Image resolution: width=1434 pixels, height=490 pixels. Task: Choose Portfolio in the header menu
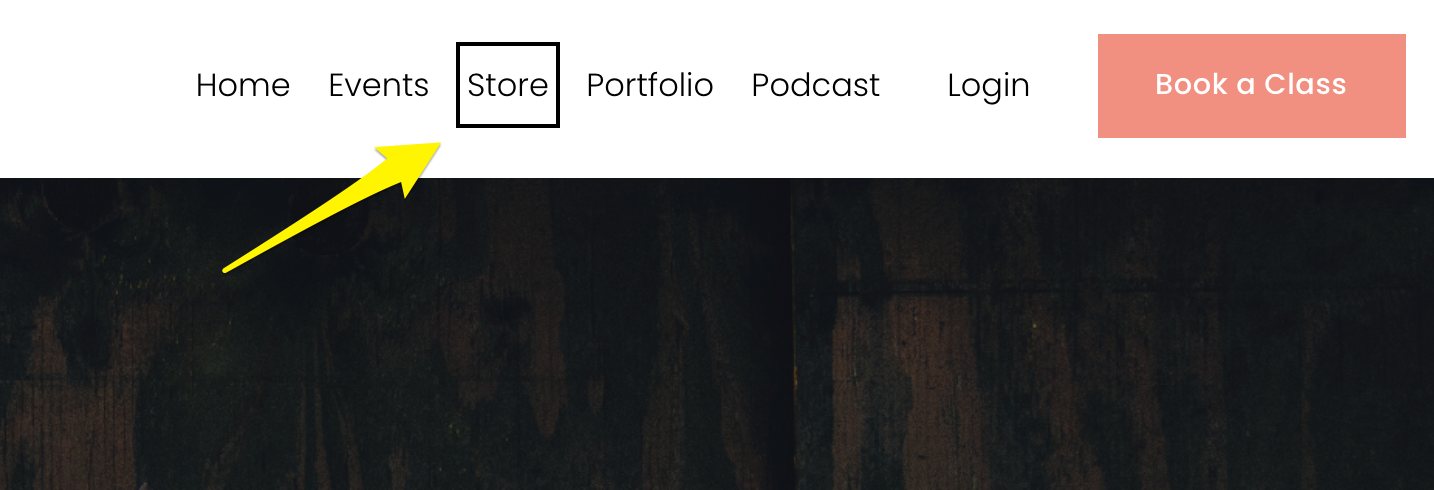650,85
